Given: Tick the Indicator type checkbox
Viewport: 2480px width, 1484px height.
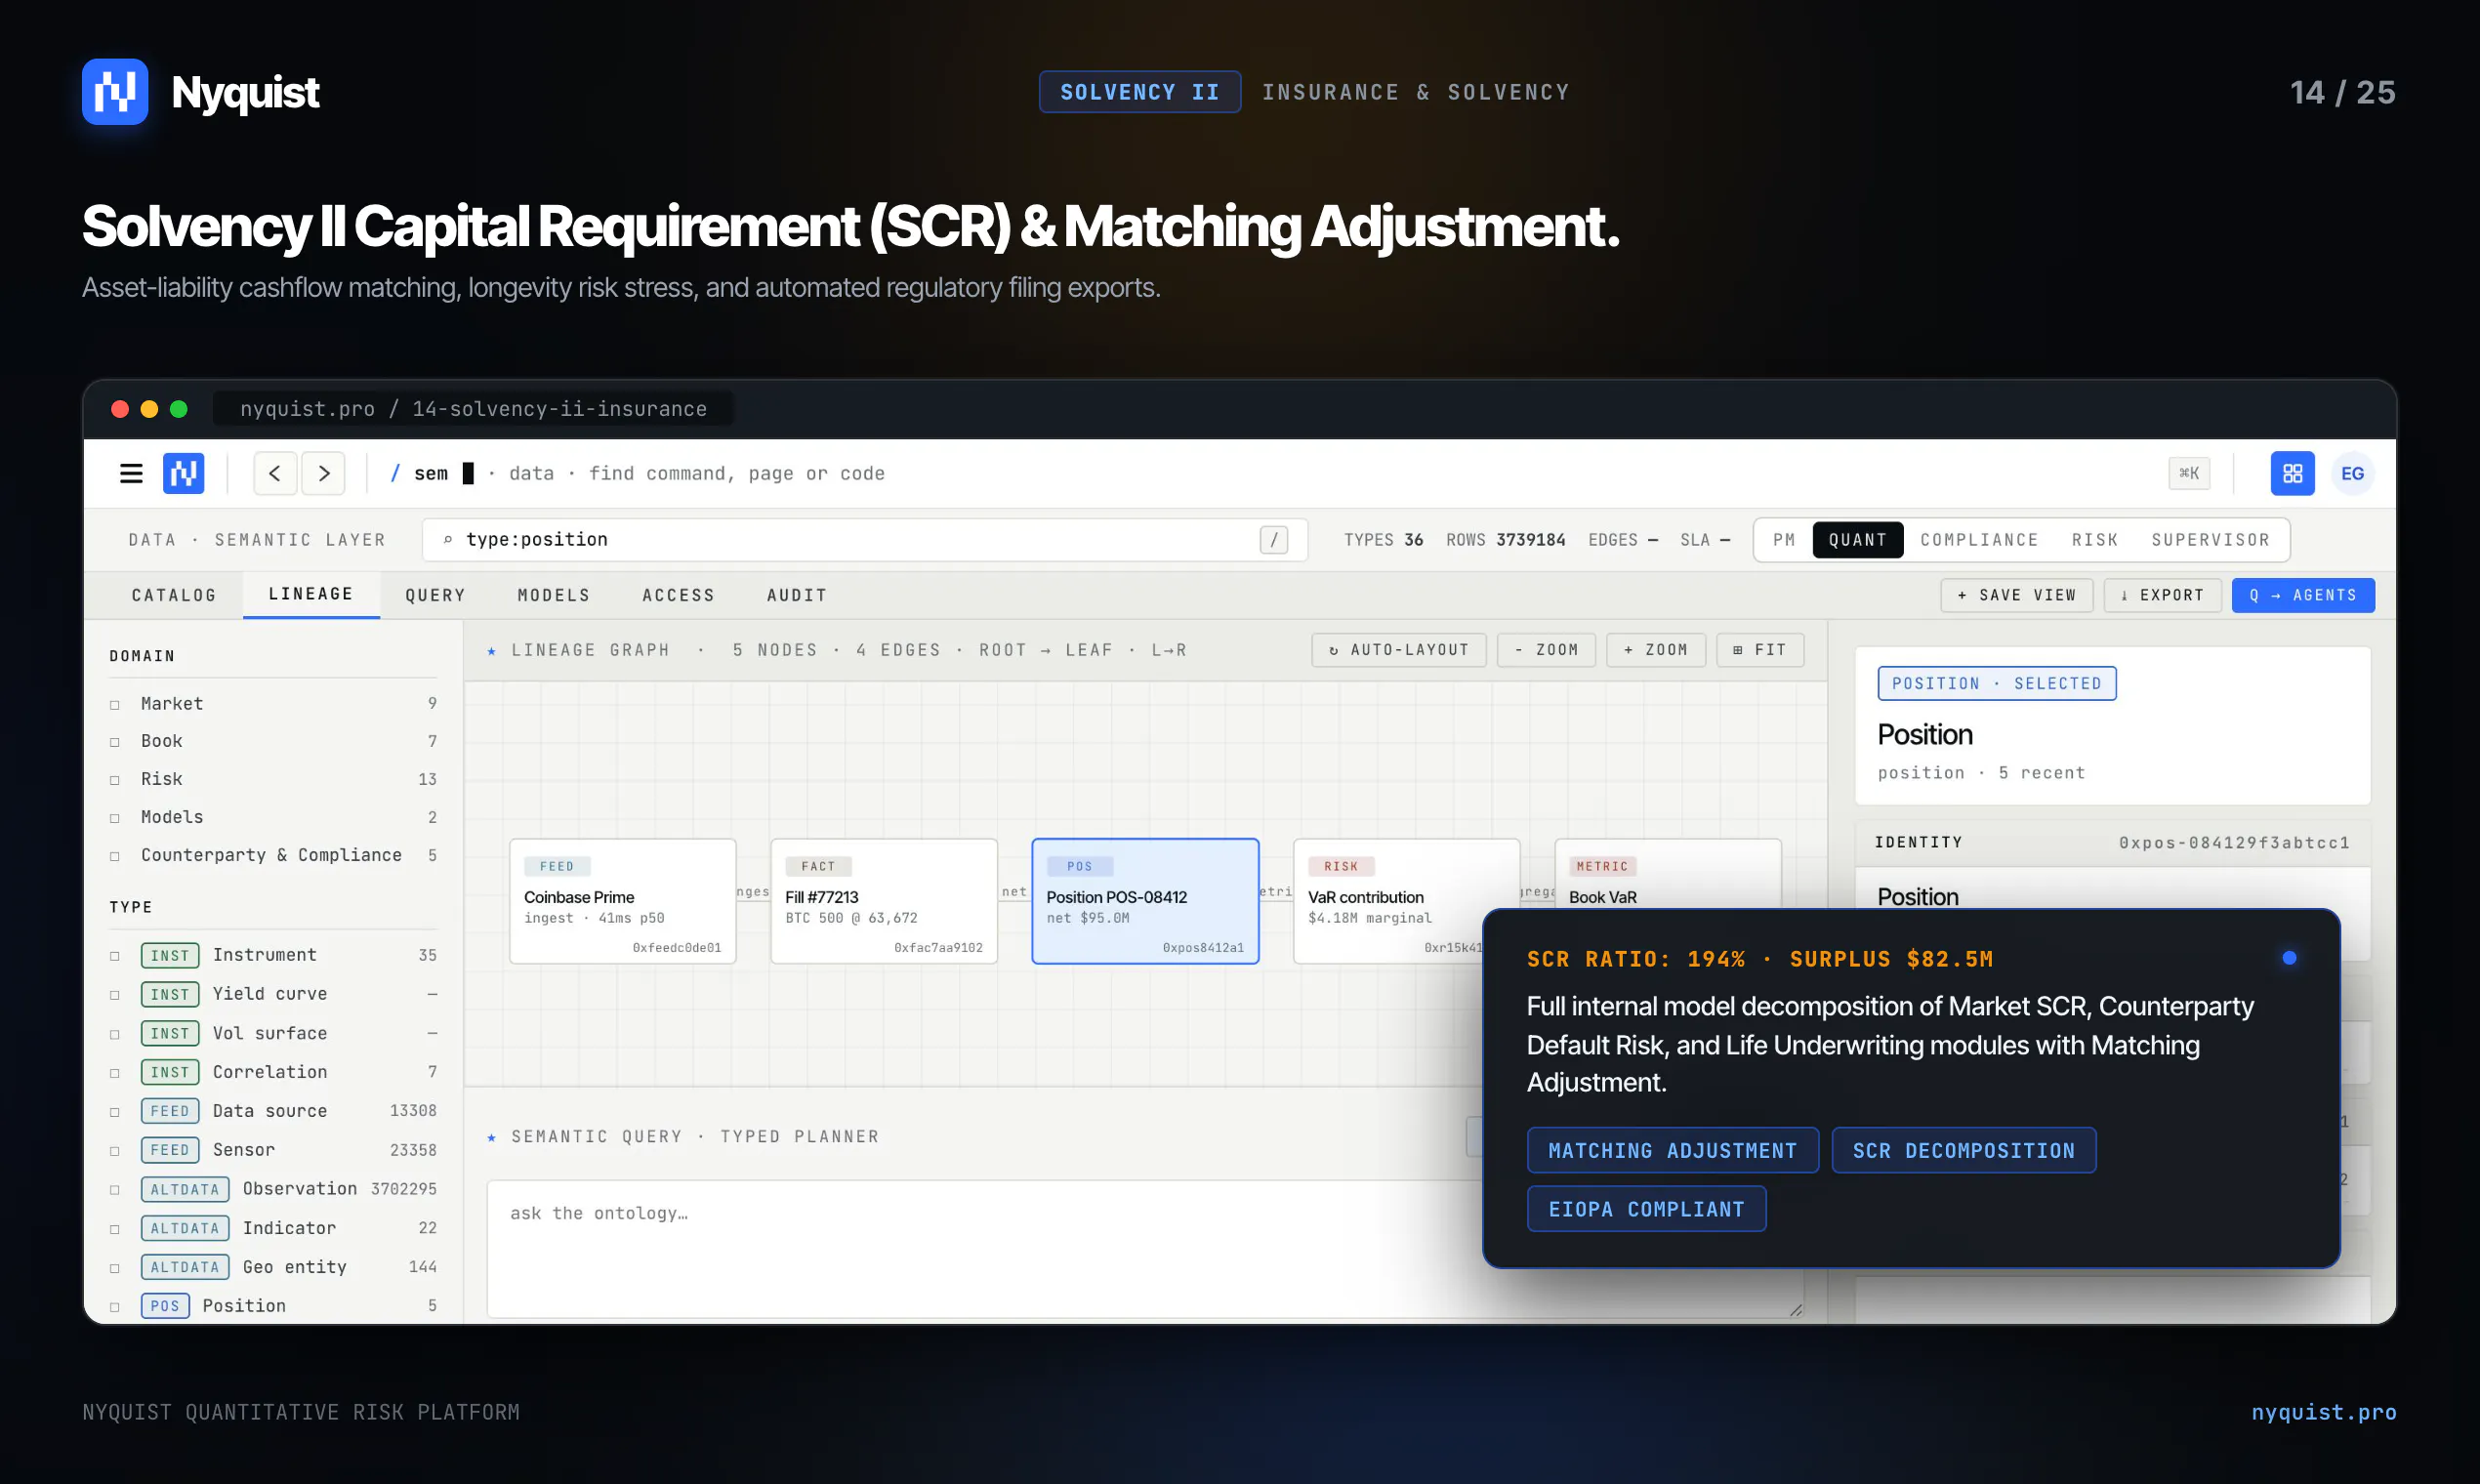Looking at the screenshot, I should (x=115, y=1229).
